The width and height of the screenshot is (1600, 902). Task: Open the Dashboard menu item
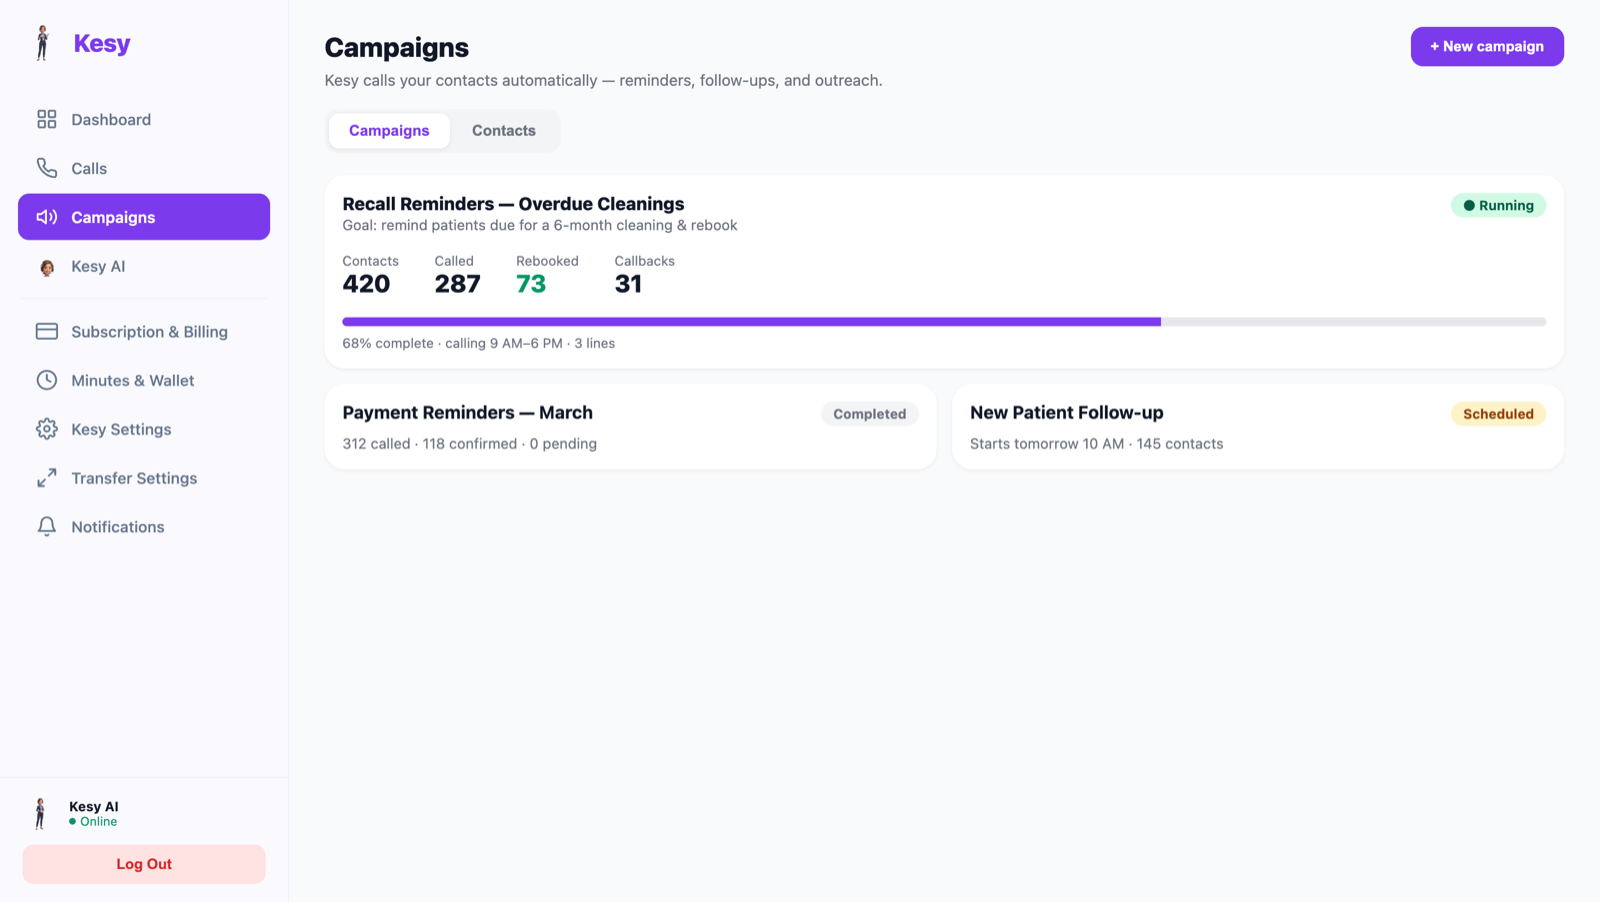[144, 119]
